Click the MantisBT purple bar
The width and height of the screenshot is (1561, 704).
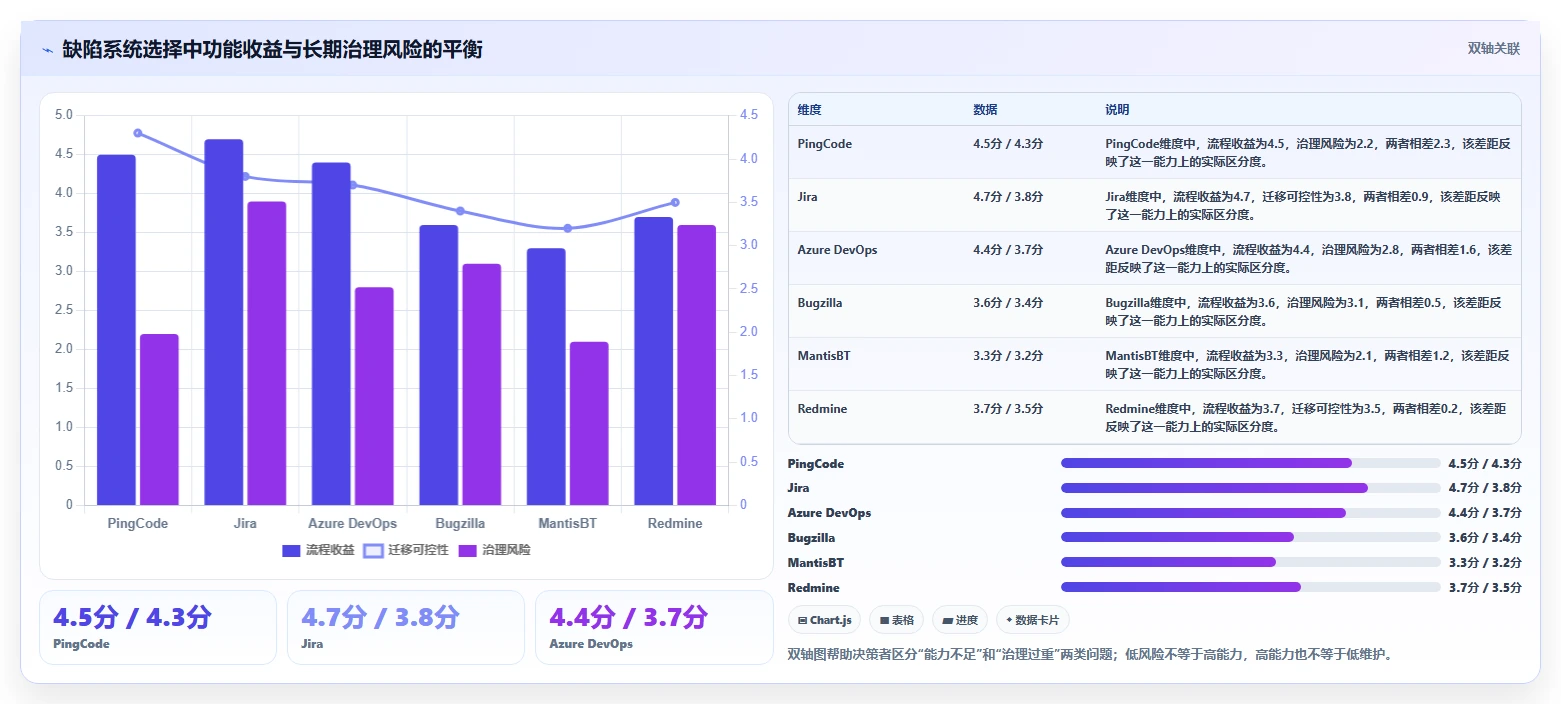[x=589, y=423]
